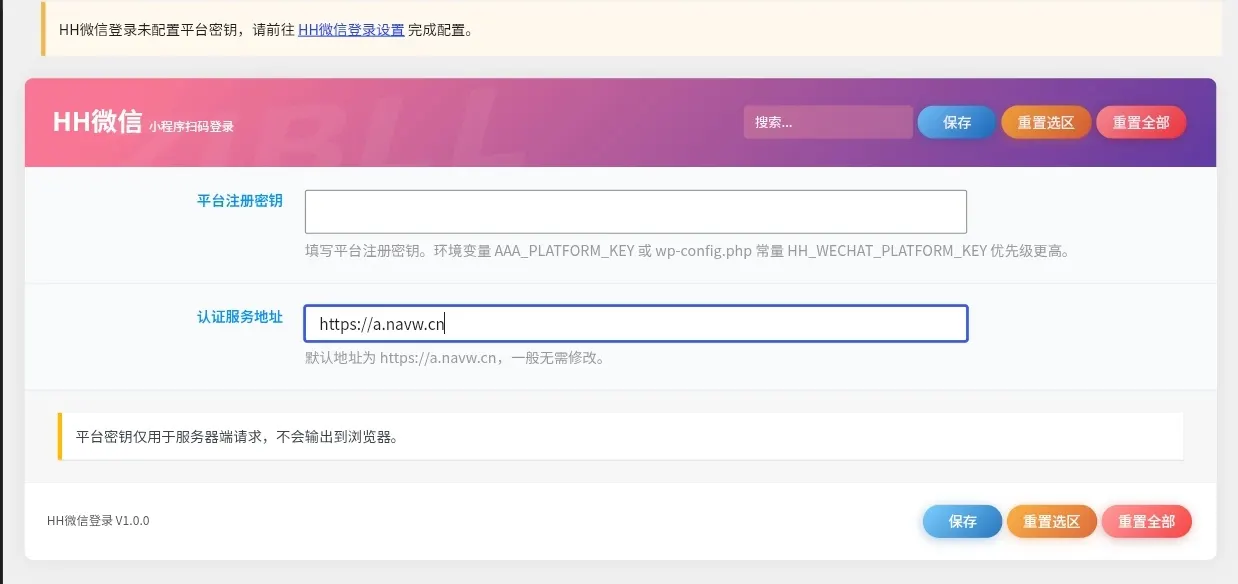Focus the 平台注册密钥 input field

tap(636, 212)
